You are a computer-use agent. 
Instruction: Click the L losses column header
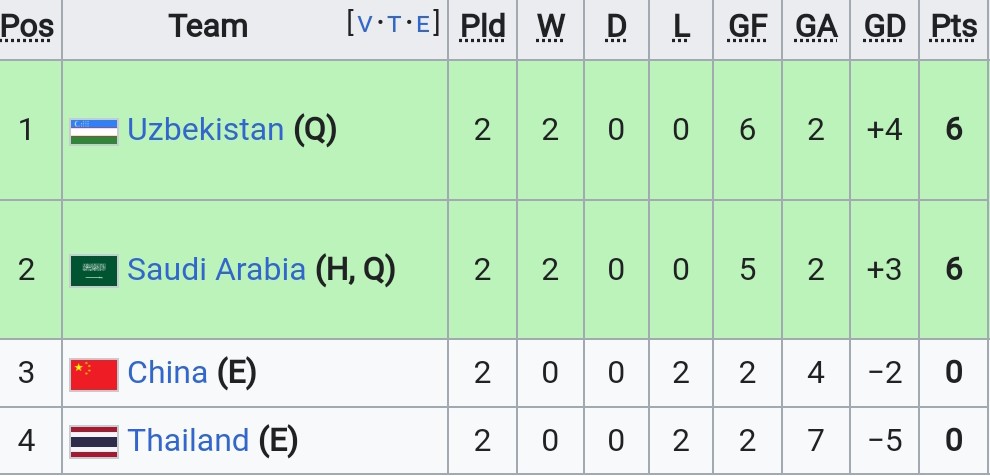point(681,26)
